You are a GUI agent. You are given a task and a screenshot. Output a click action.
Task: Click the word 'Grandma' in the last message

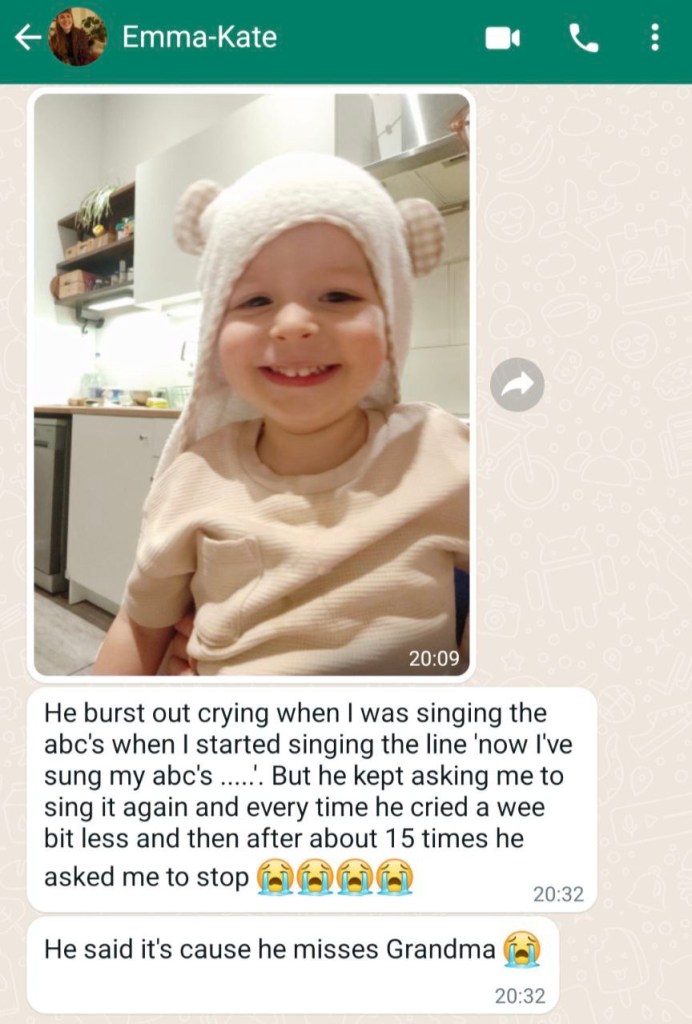[x=441, y=949]
